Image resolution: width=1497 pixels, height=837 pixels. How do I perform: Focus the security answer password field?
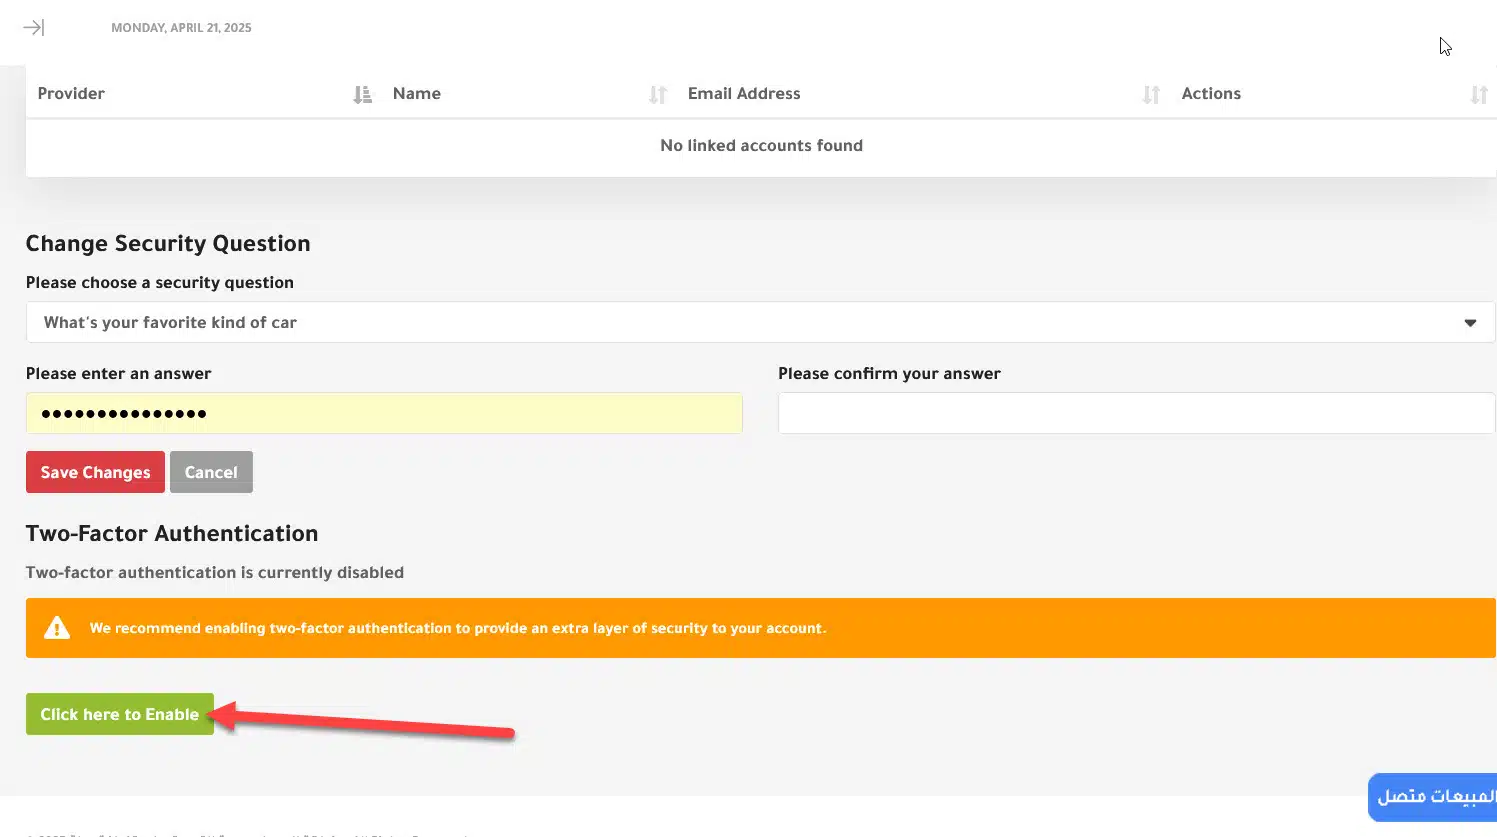pyautogui.click(x=384, y=413)
